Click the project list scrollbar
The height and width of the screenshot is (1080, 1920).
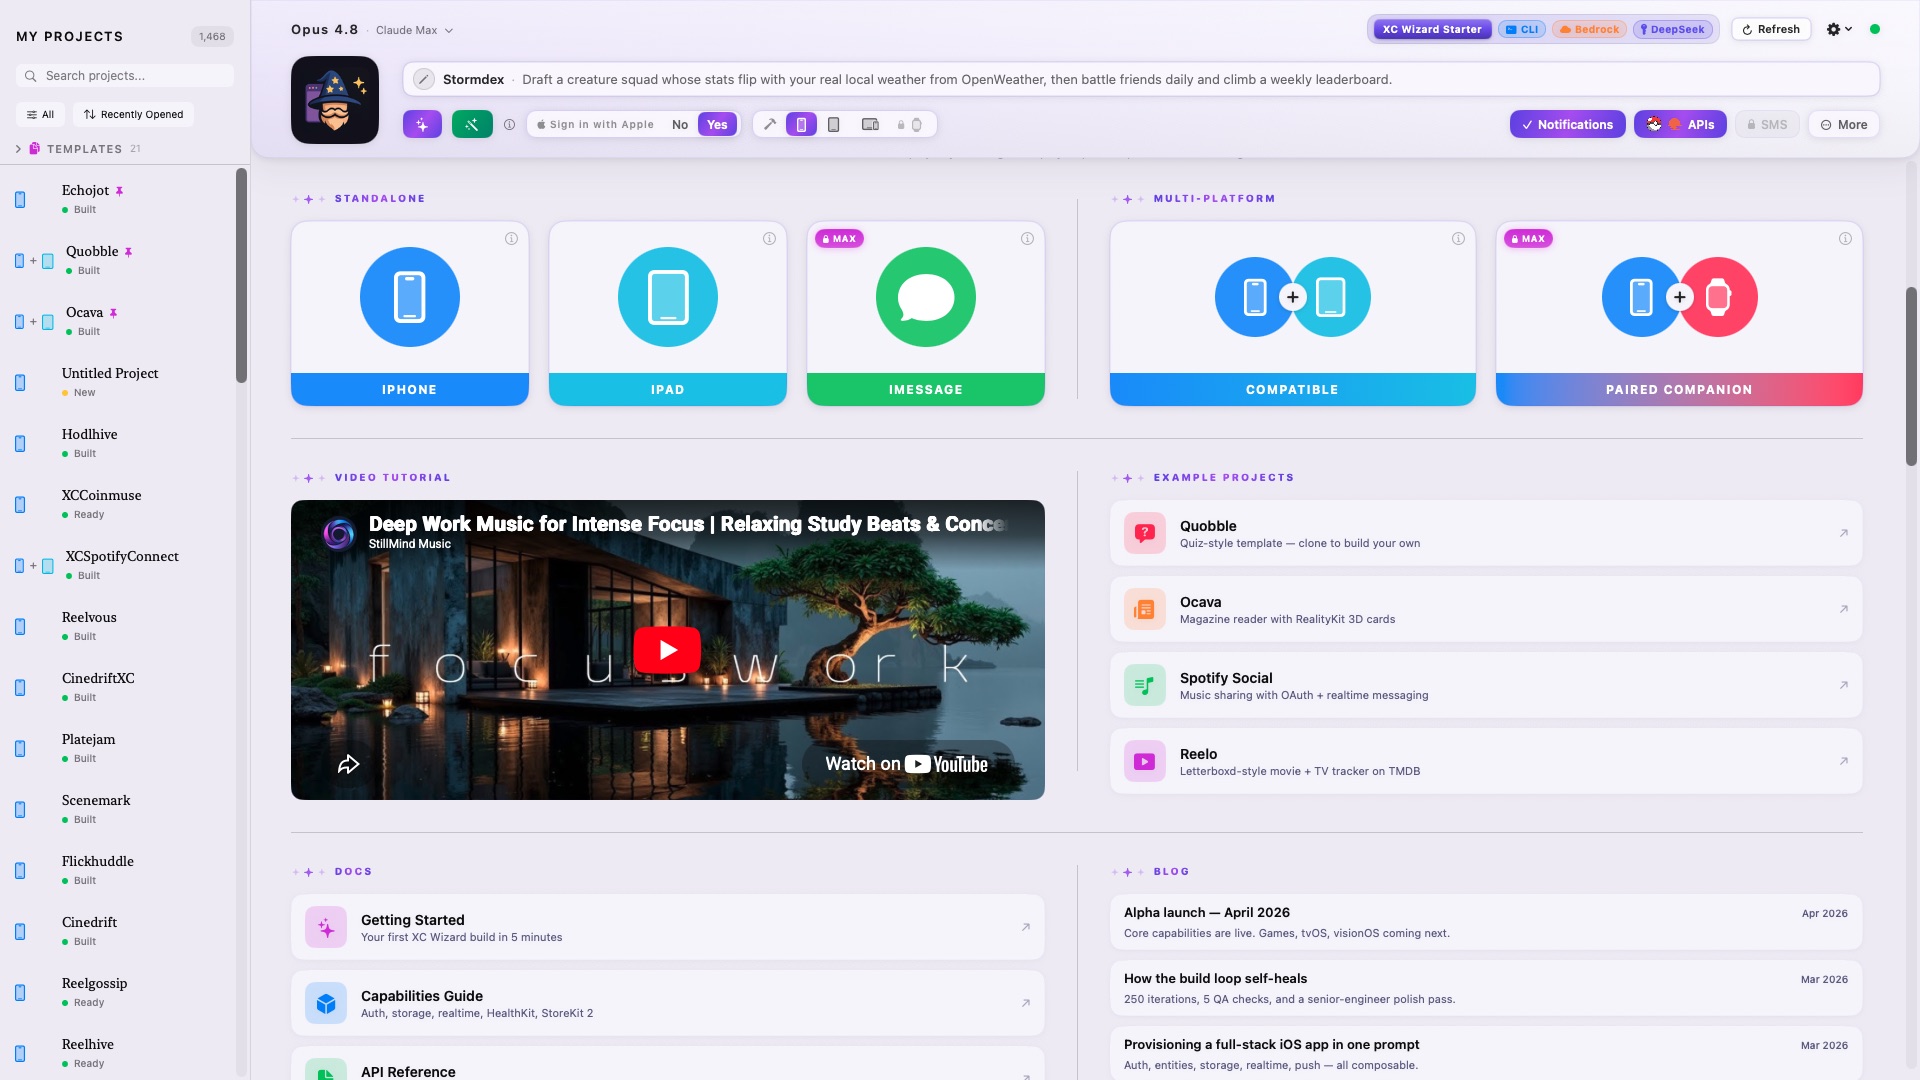(241, 275)
